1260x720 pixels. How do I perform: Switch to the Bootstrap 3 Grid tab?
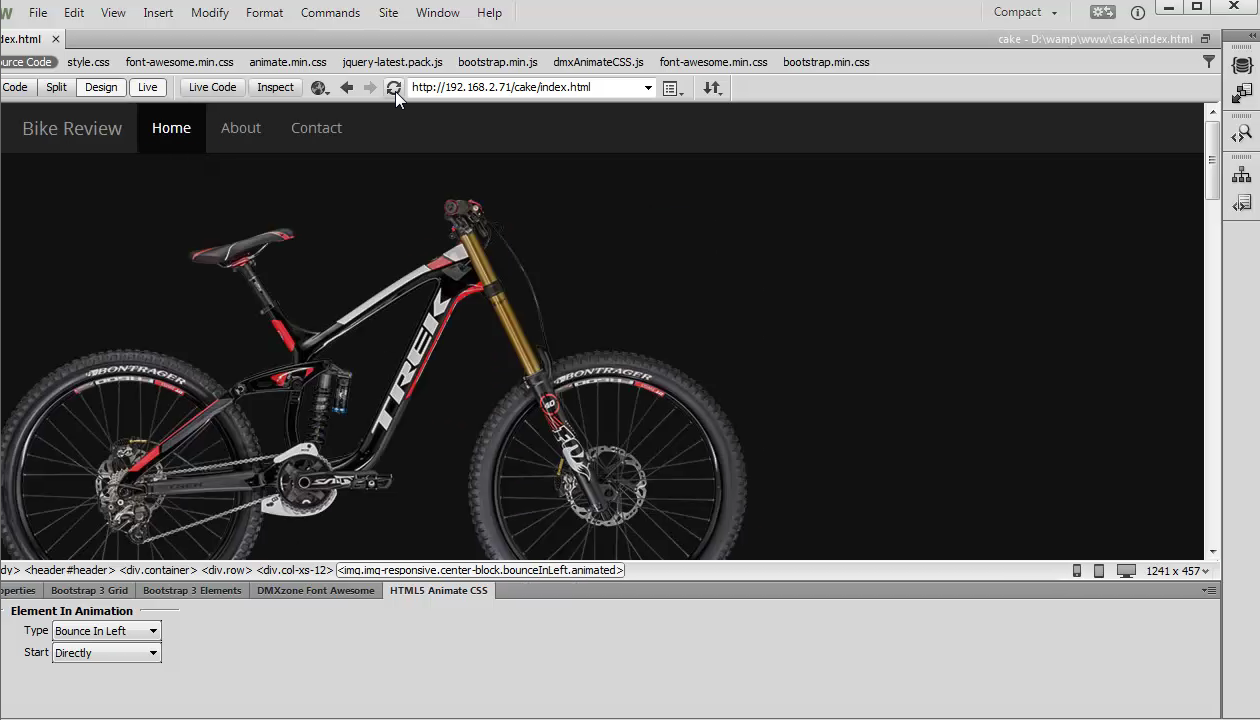coord(90,591)
